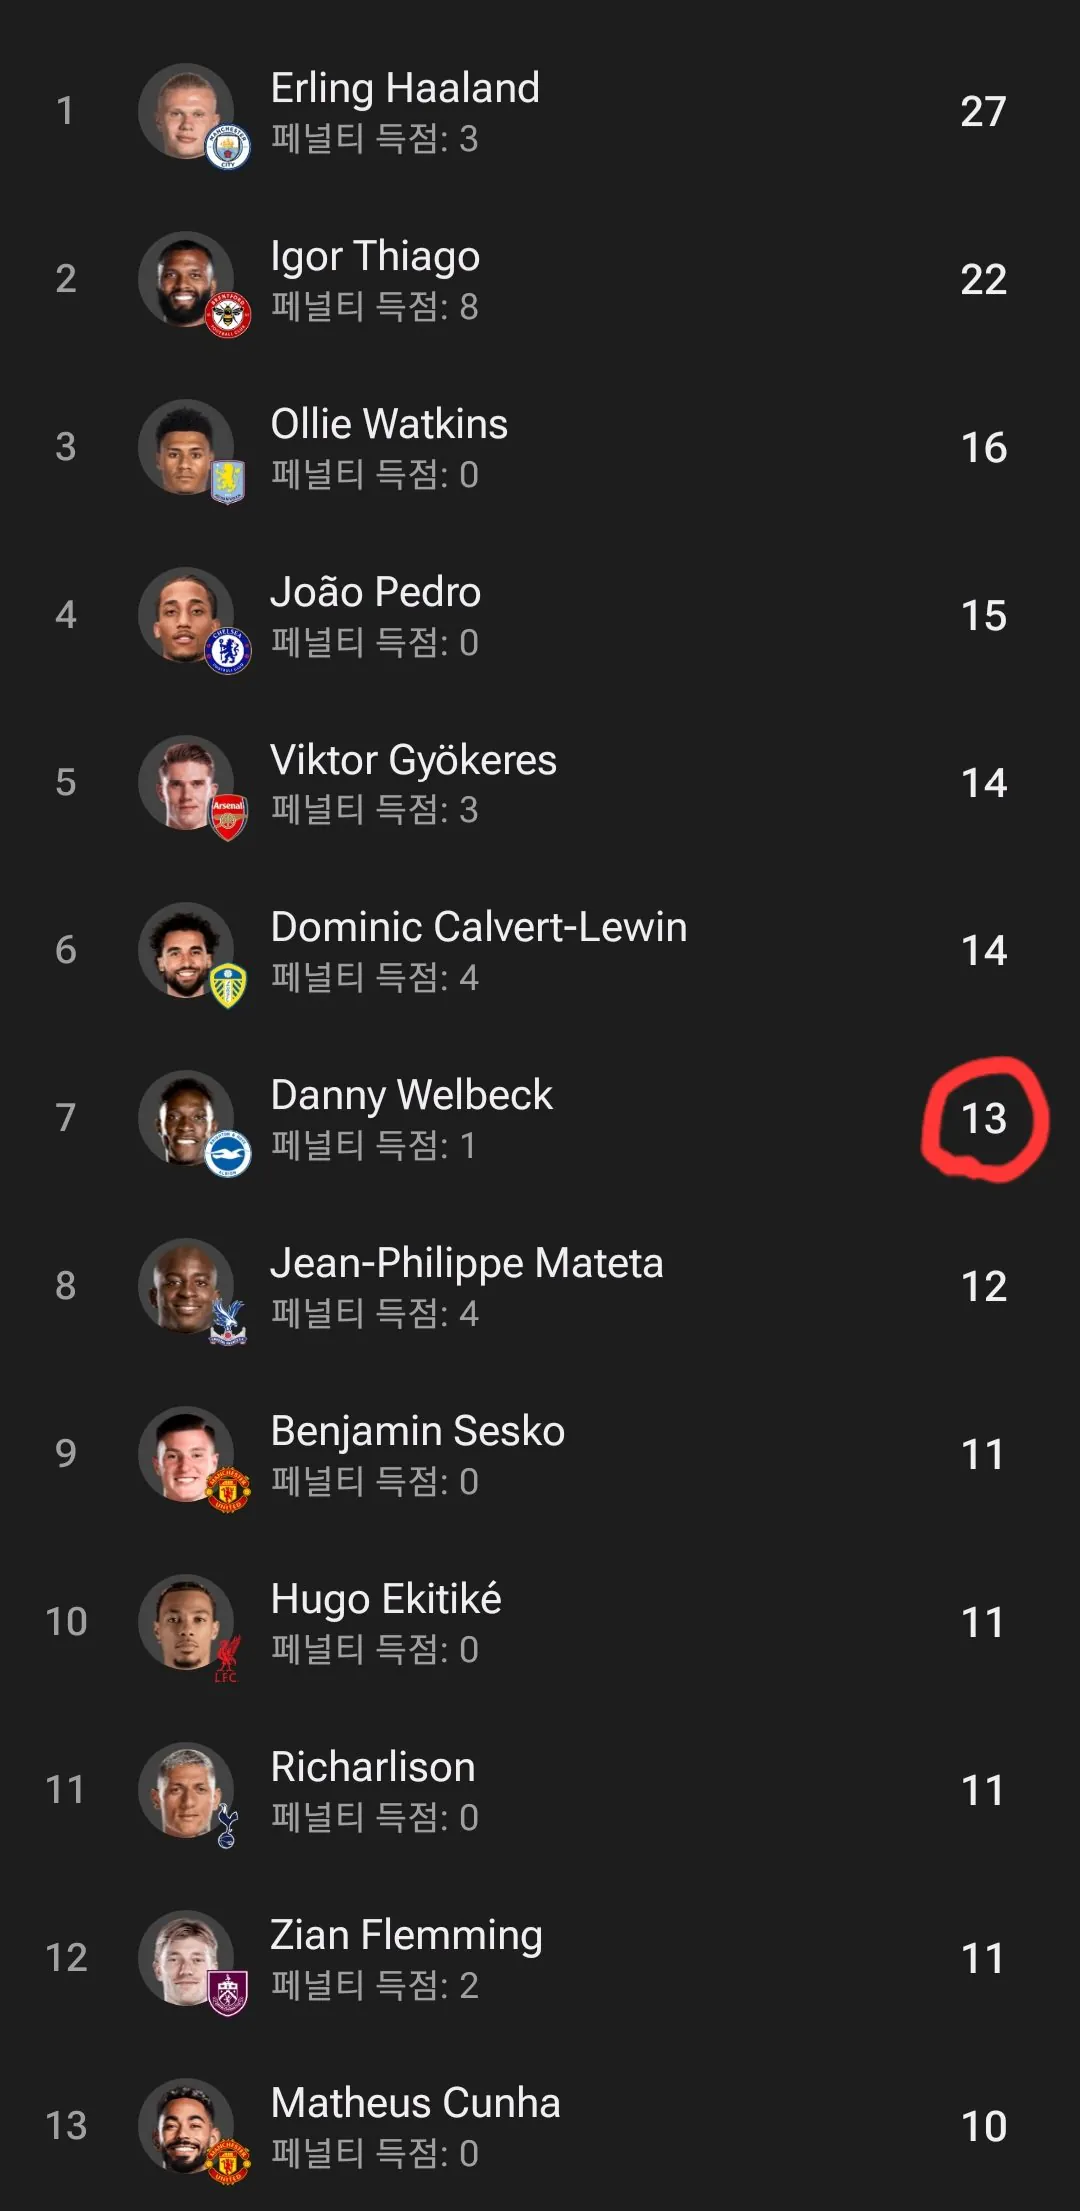Screen dimensions: 1080x2211
Task: Select Matheus Cunha's name
Action: (x=415, y=2103)
